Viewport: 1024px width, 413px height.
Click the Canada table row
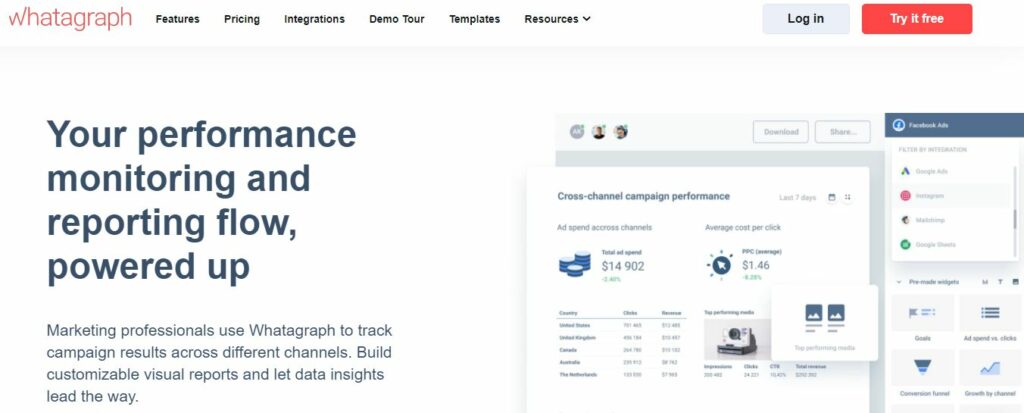coord(622,350)
